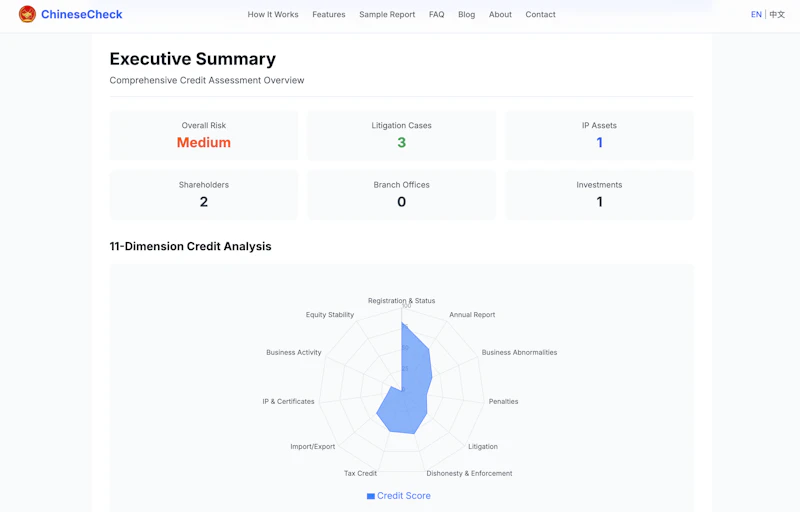Switch language to EN
The height and width of the screenshot is (512, 800).
pos(756,14)
